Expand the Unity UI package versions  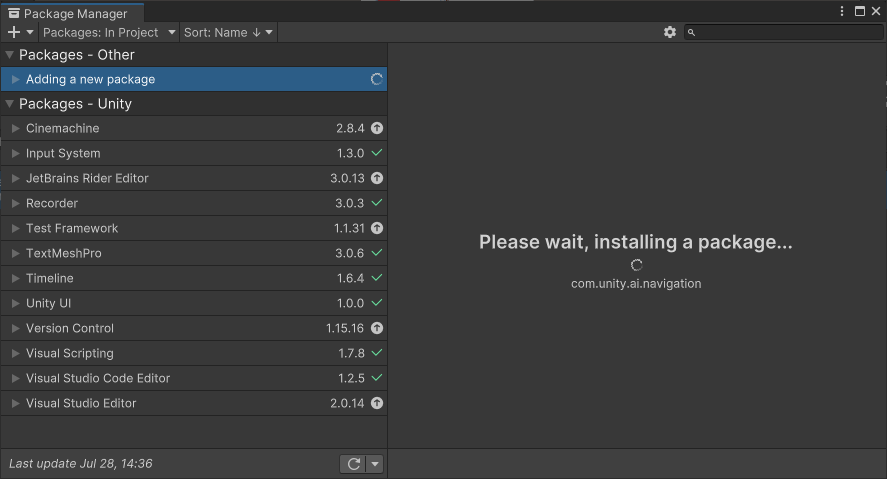click(16, 303)
